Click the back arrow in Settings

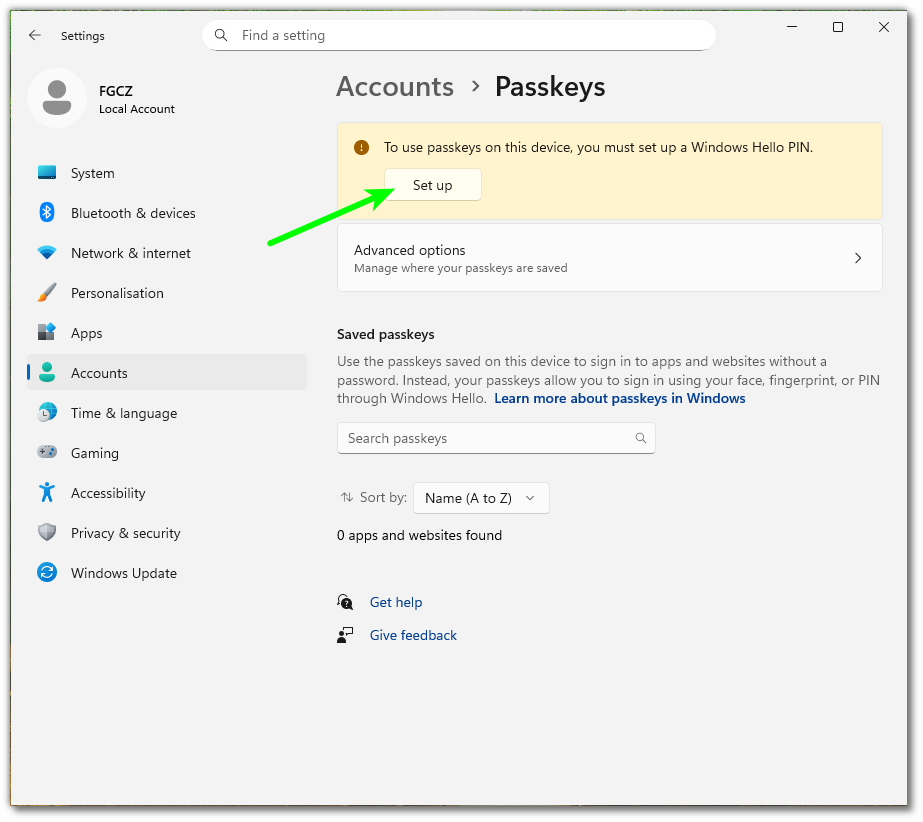(x=35, y=35)
